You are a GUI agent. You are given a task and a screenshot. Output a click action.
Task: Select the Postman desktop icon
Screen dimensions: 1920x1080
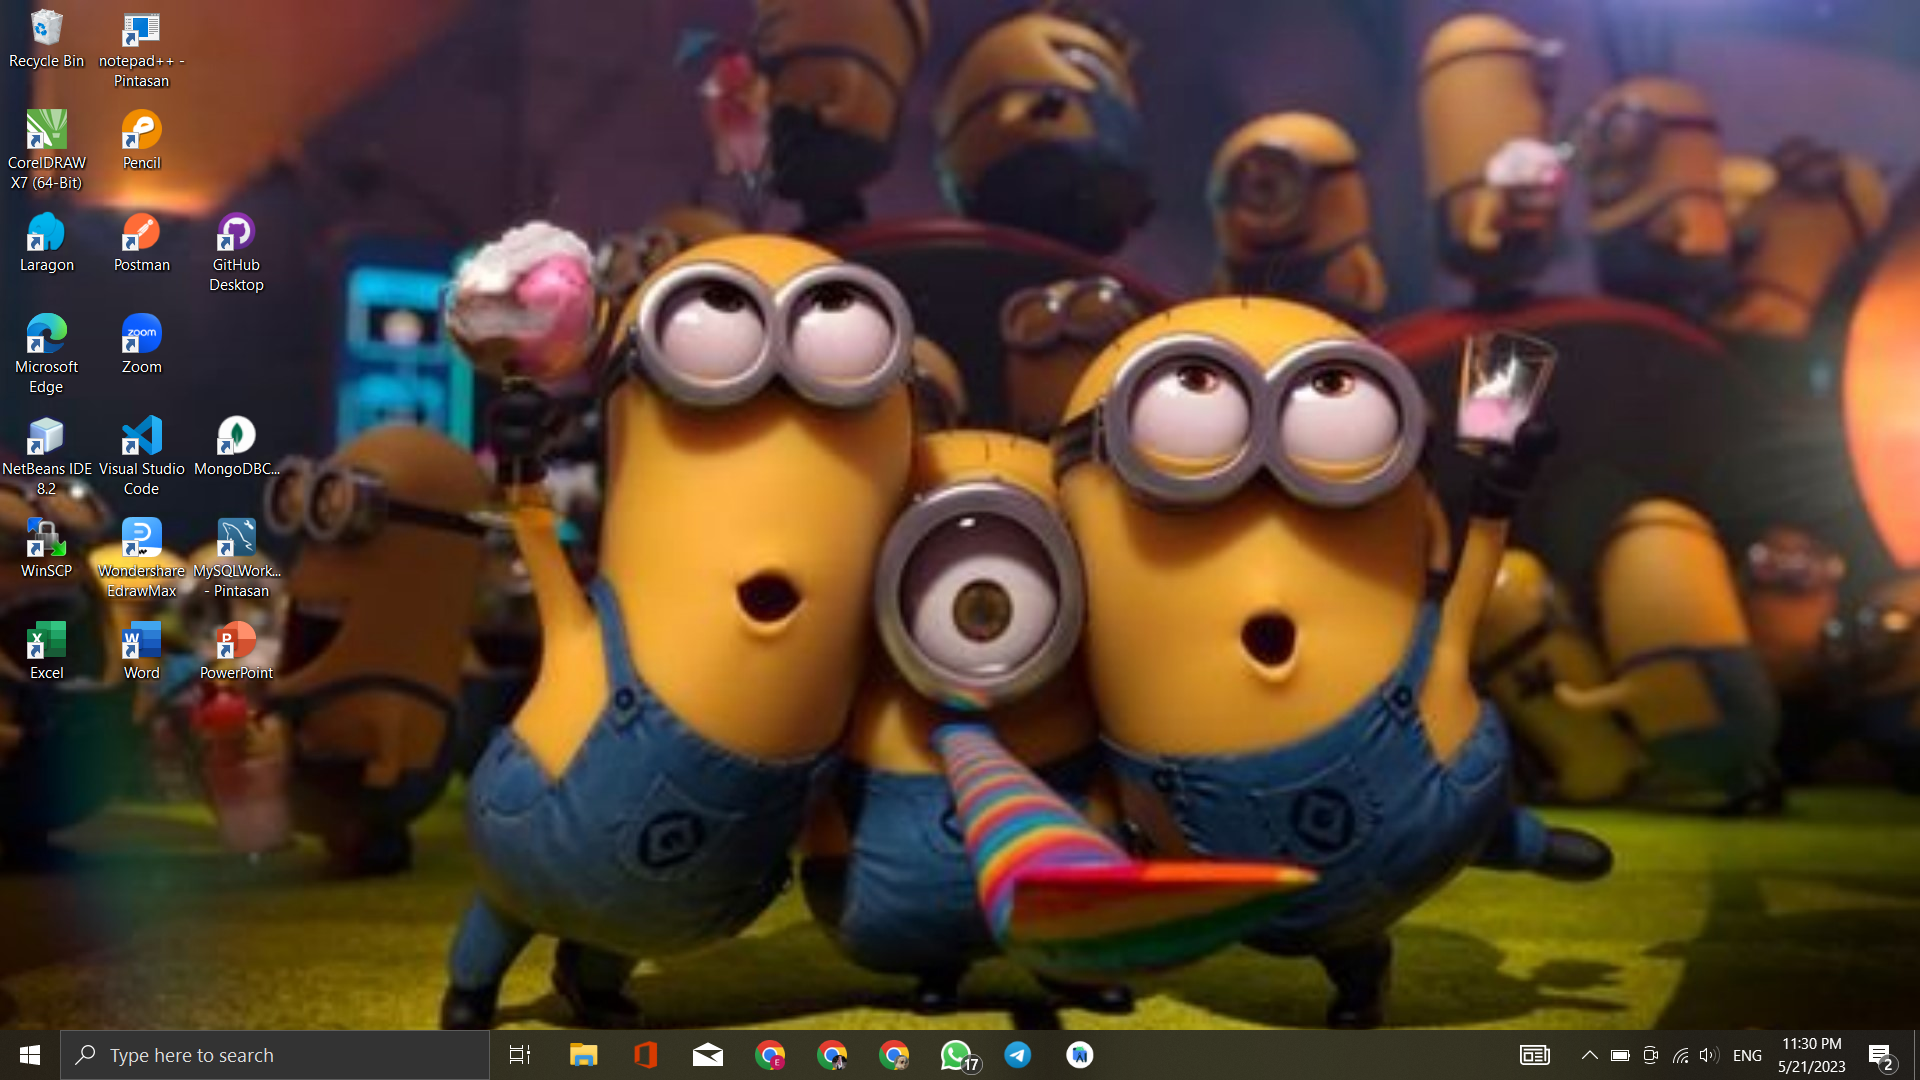141,242
